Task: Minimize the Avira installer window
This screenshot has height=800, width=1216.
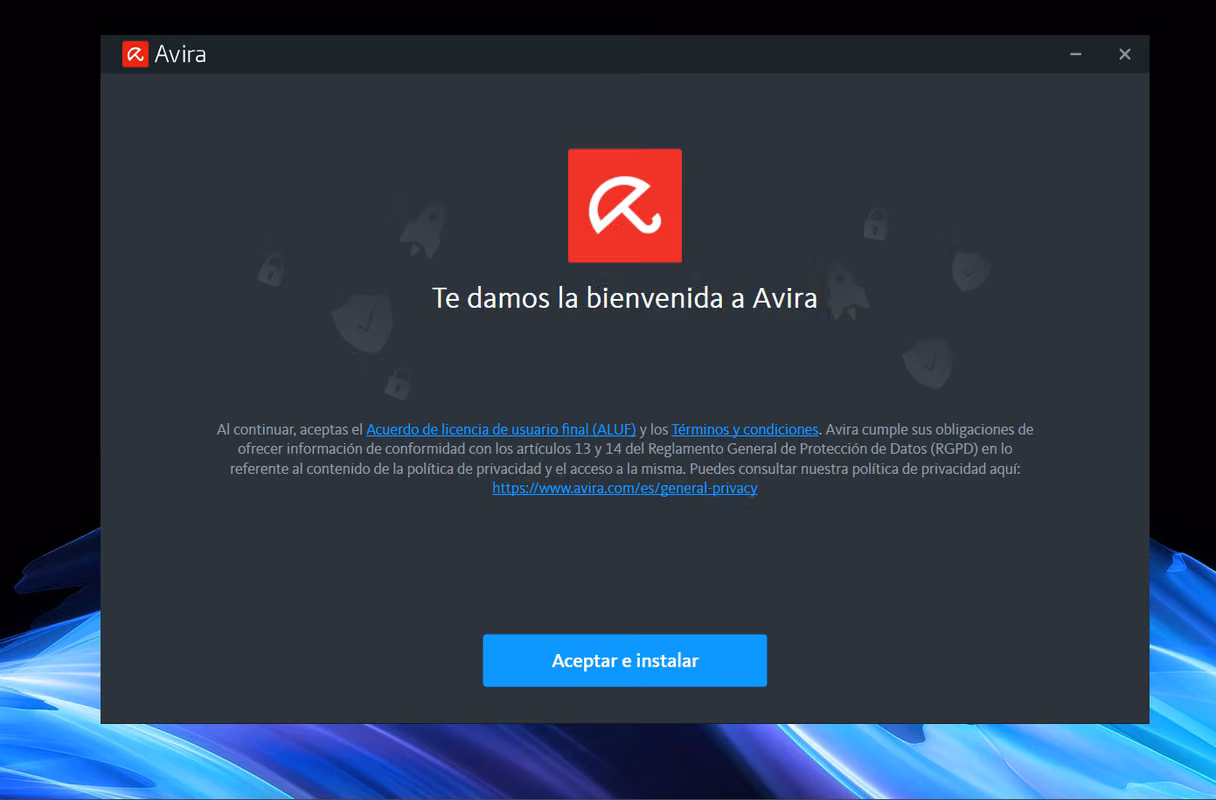Action: coord(1076,54)
